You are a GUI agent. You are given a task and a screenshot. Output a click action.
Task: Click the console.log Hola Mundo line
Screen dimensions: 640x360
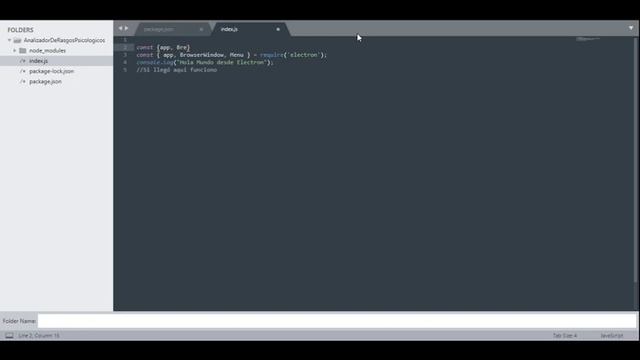coord(205,62)
